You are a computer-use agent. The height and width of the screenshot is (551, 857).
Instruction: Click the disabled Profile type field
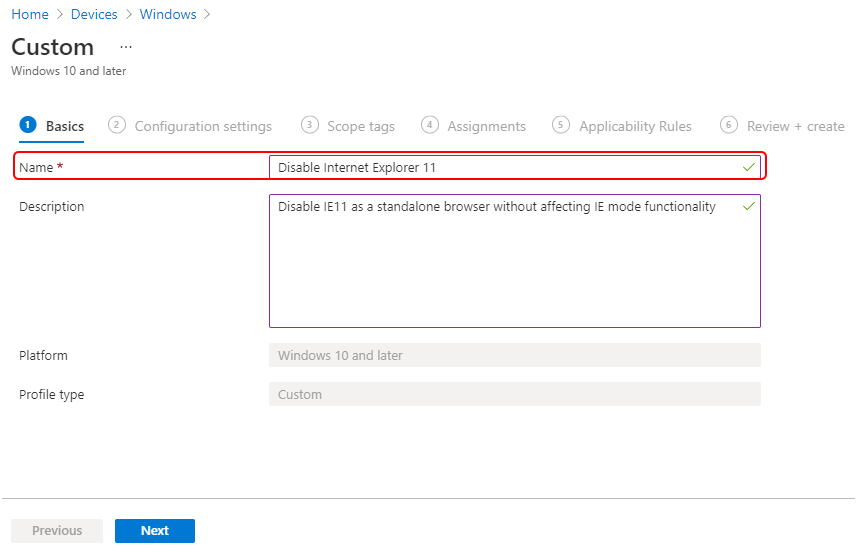[515, 394]
